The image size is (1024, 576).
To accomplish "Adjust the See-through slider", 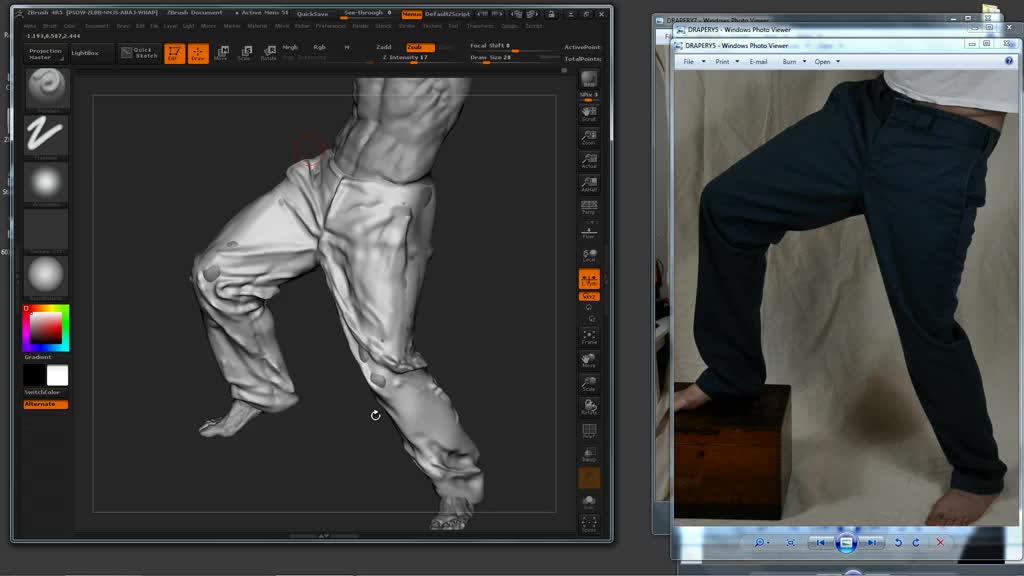I will 367,13.
